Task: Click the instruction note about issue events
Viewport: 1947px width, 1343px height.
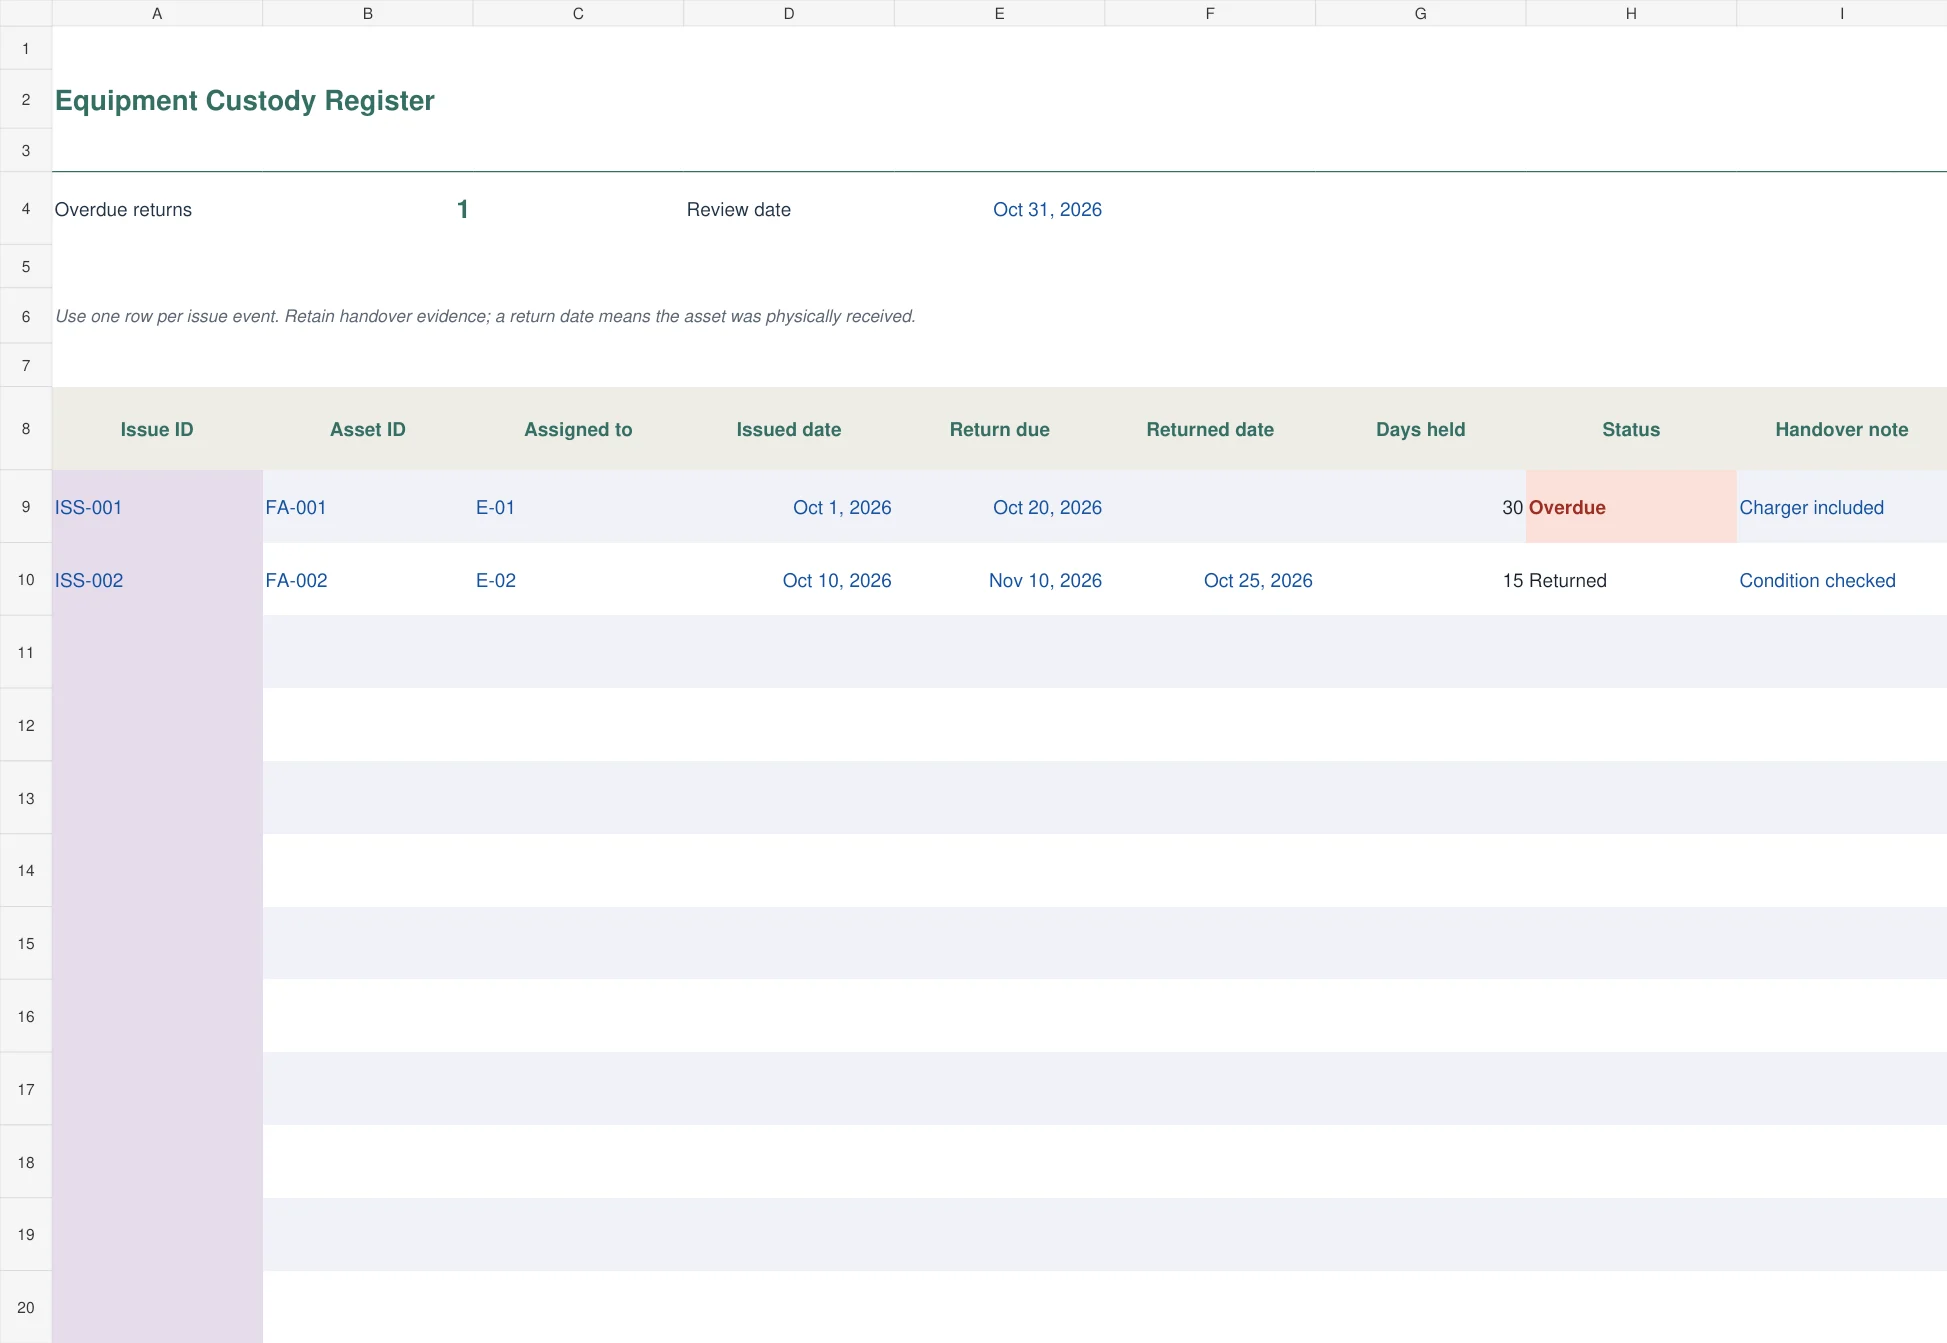Action: 485,316
